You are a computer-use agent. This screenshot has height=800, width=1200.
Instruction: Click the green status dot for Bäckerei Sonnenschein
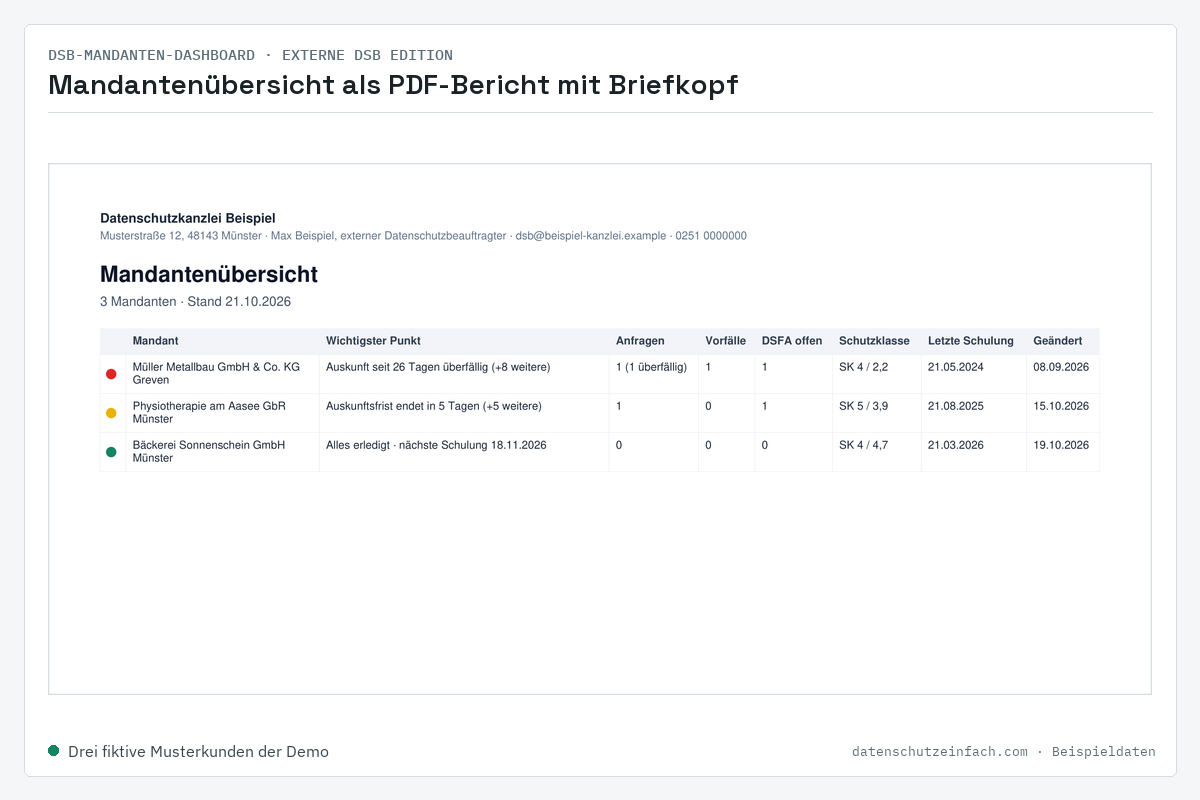click(111, 452)
